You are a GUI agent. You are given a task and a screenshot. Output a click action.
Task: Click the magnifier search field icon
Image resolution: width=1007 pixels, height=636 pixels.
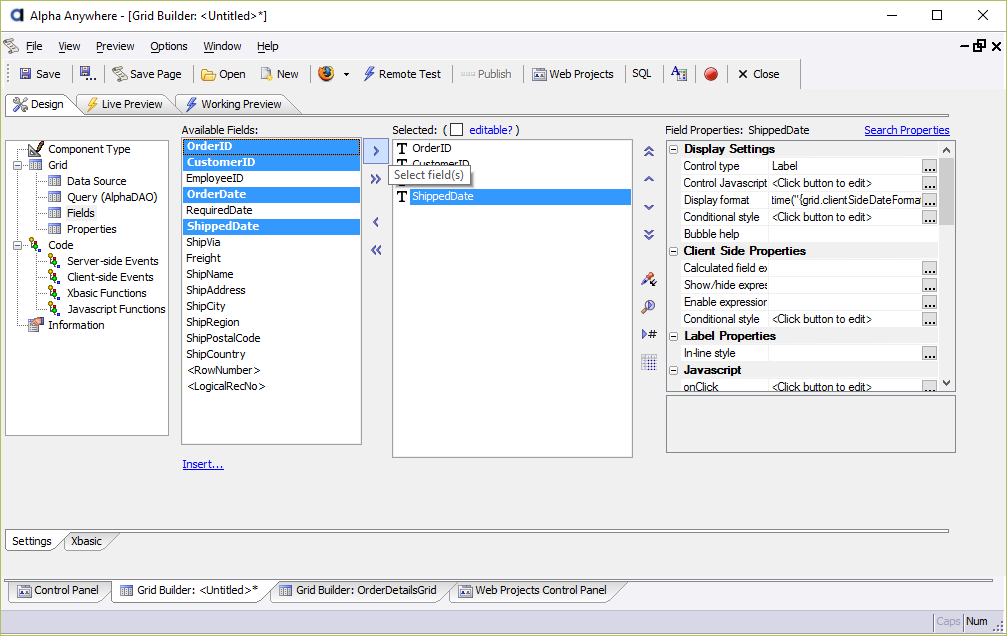click(x=649, y=306)
